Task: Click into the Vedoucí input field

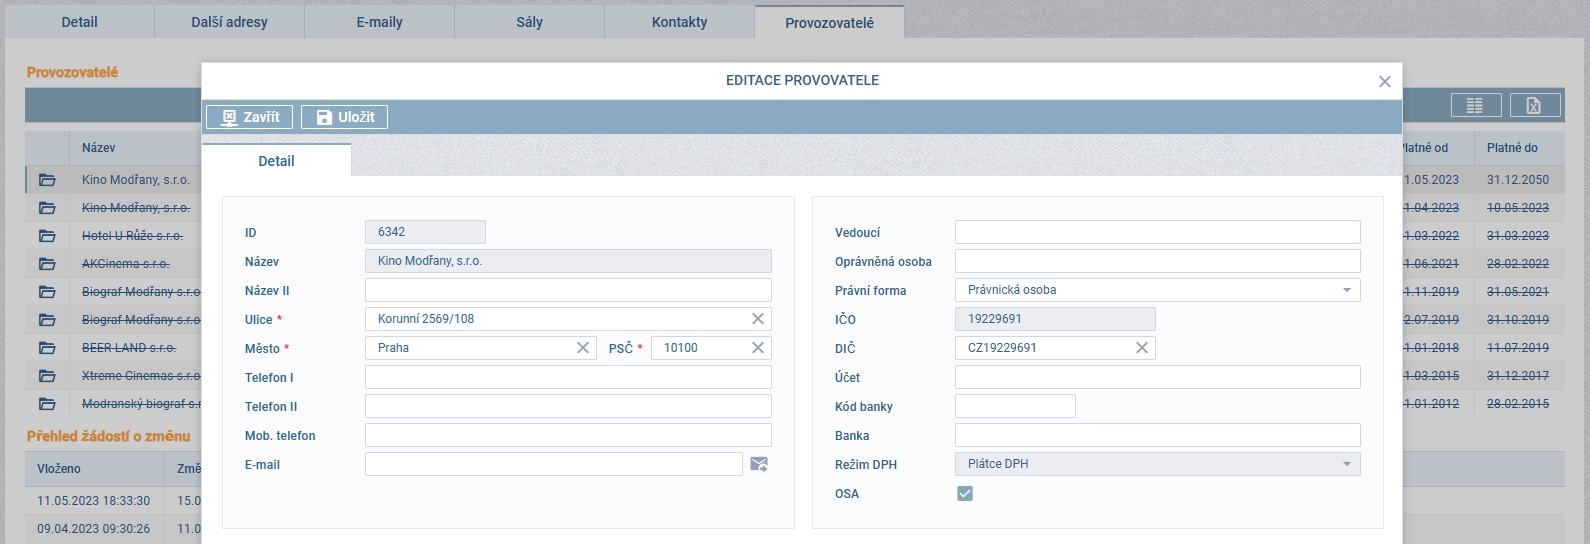Action: point(1157,232)
